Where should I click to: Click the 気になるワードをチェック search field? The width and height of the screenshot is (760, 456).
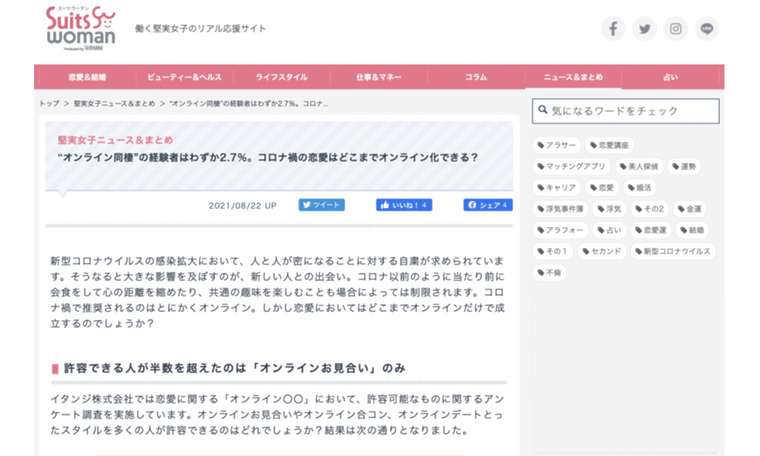(x=632, y=111)
